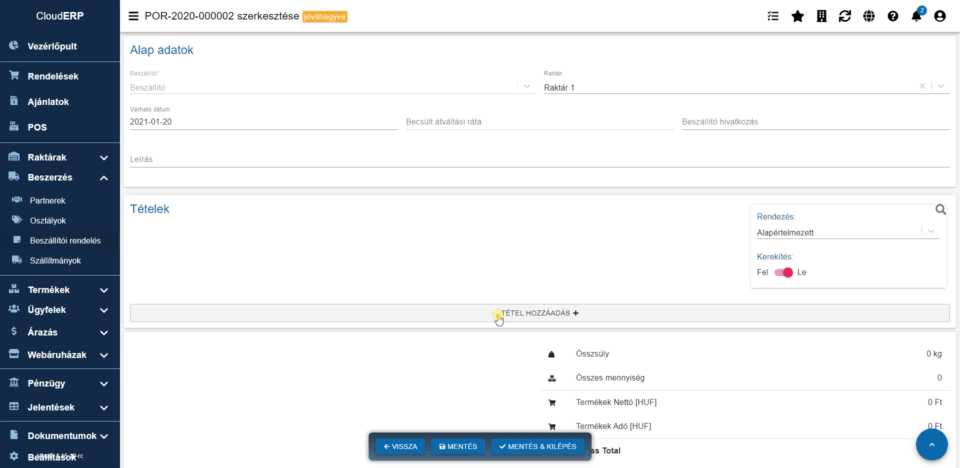Click the file icon beside Dokumentumok
This screenshot has height=468, width=960.
tap(14, 436)
